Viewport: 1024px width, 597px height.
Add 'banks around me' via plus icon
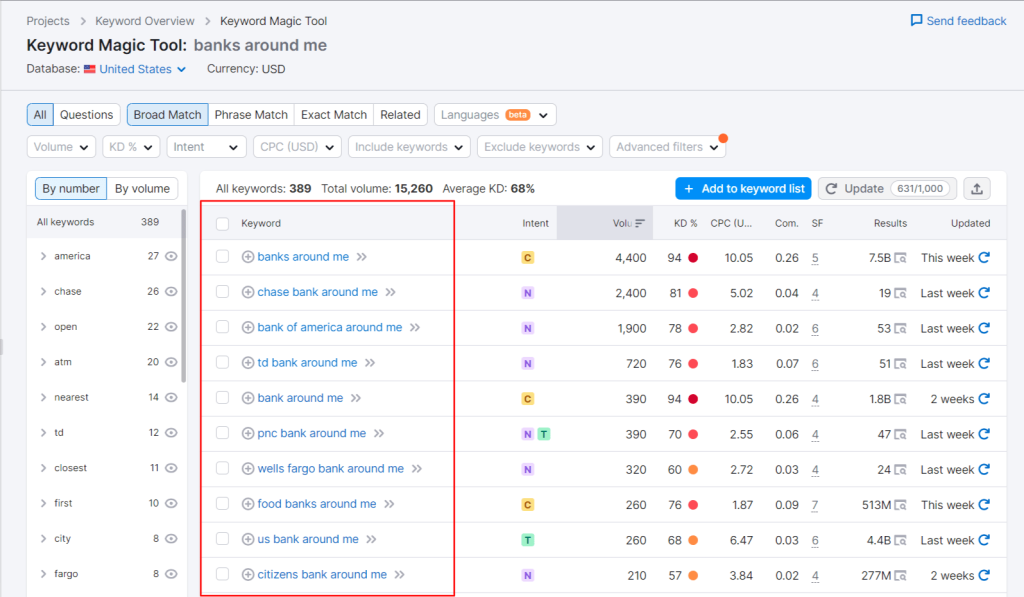click(x=248, y=257)
